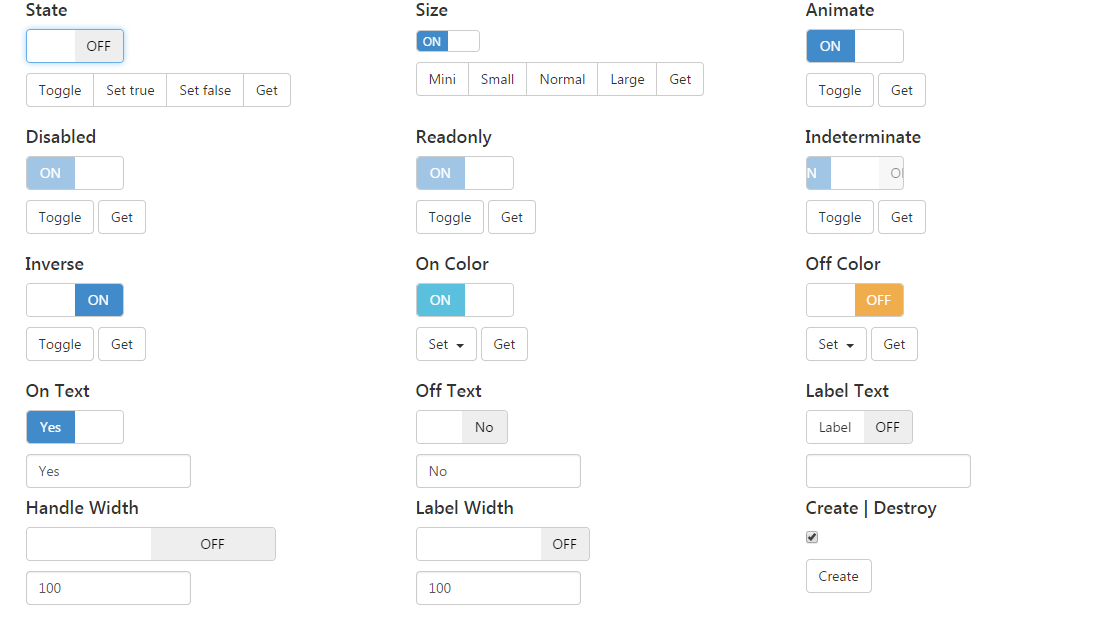The width and height of the screenshot is (1120, 630).
Task: Toggle the mini Size switch
Action: [448, 41]
